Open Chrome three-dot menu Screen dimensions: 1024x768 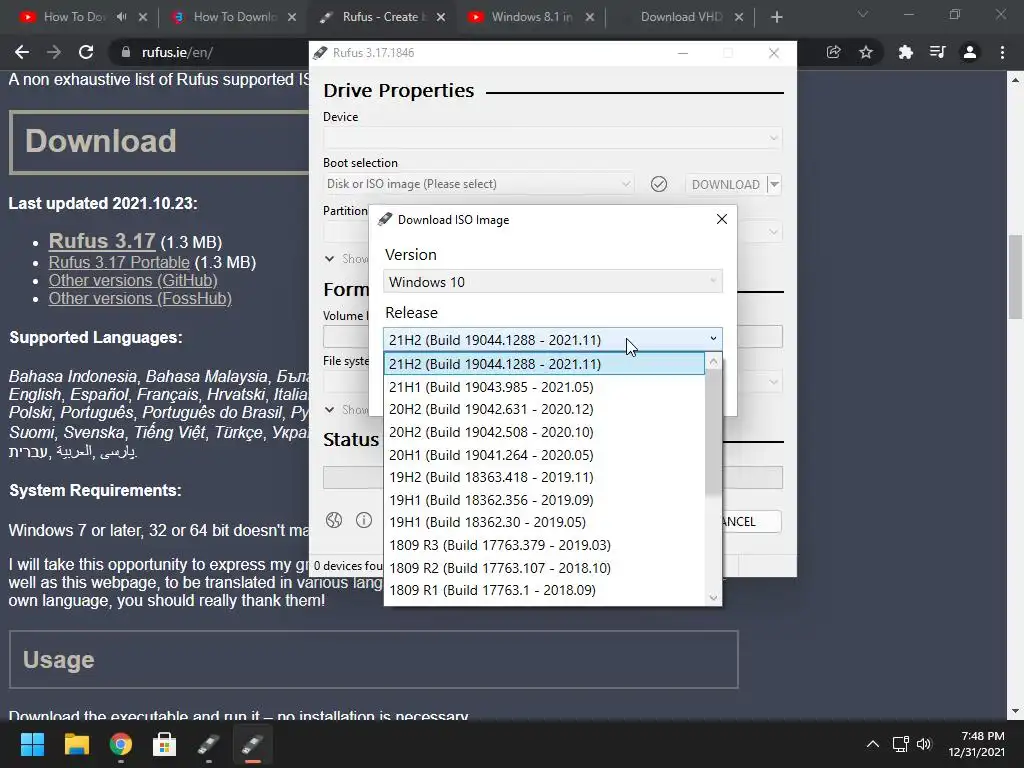click(x=1002, y=52)
